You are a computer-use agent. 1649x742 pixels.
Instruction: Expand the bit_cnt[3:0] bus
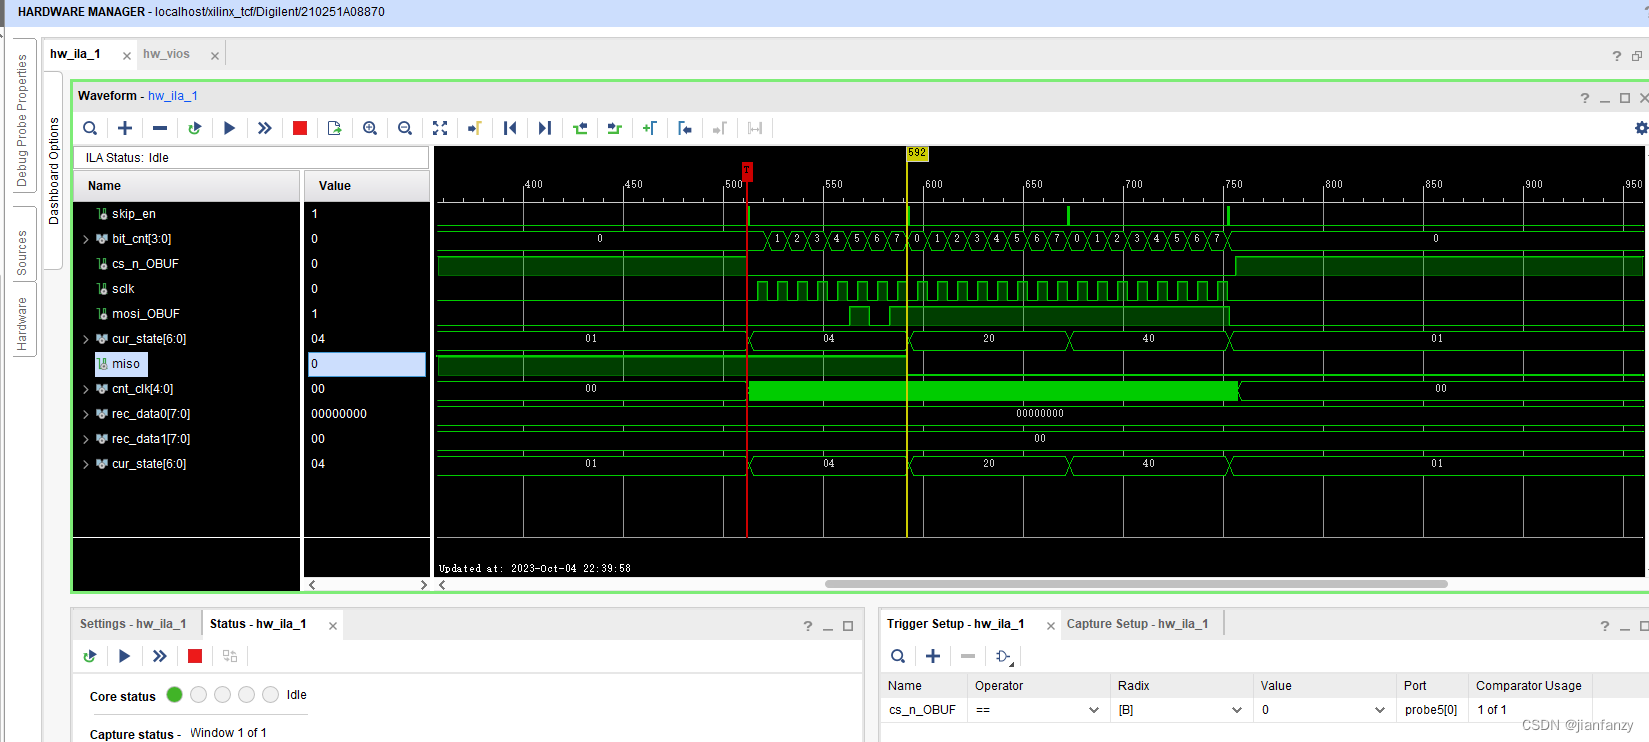point(86,239)
